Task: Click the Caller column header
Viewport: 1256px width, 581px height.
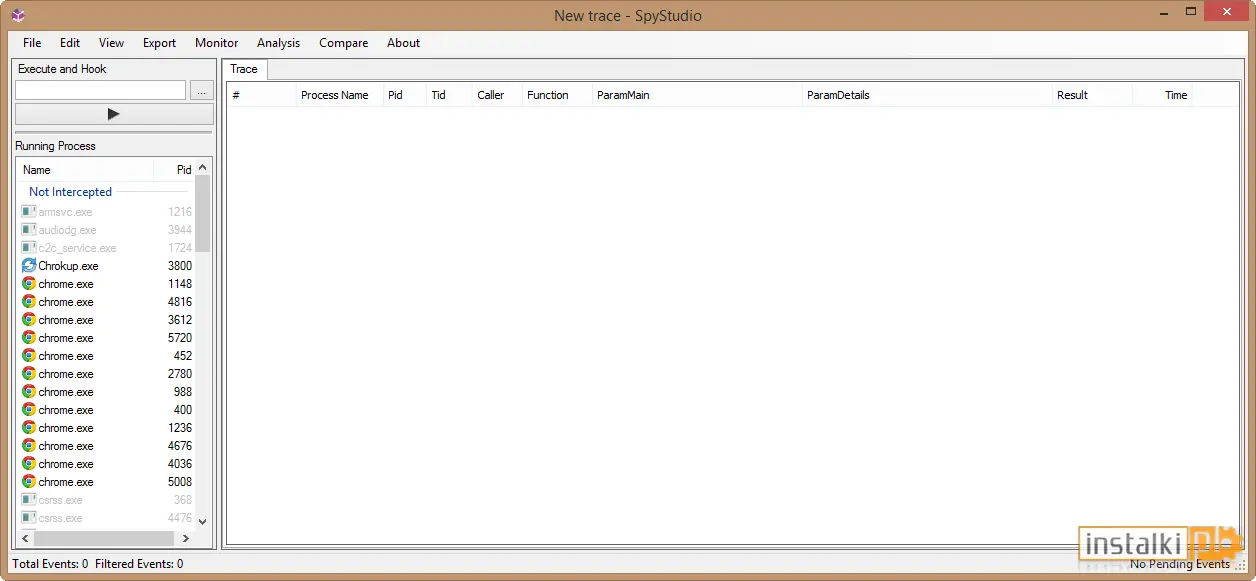Action: click(497, 95)
